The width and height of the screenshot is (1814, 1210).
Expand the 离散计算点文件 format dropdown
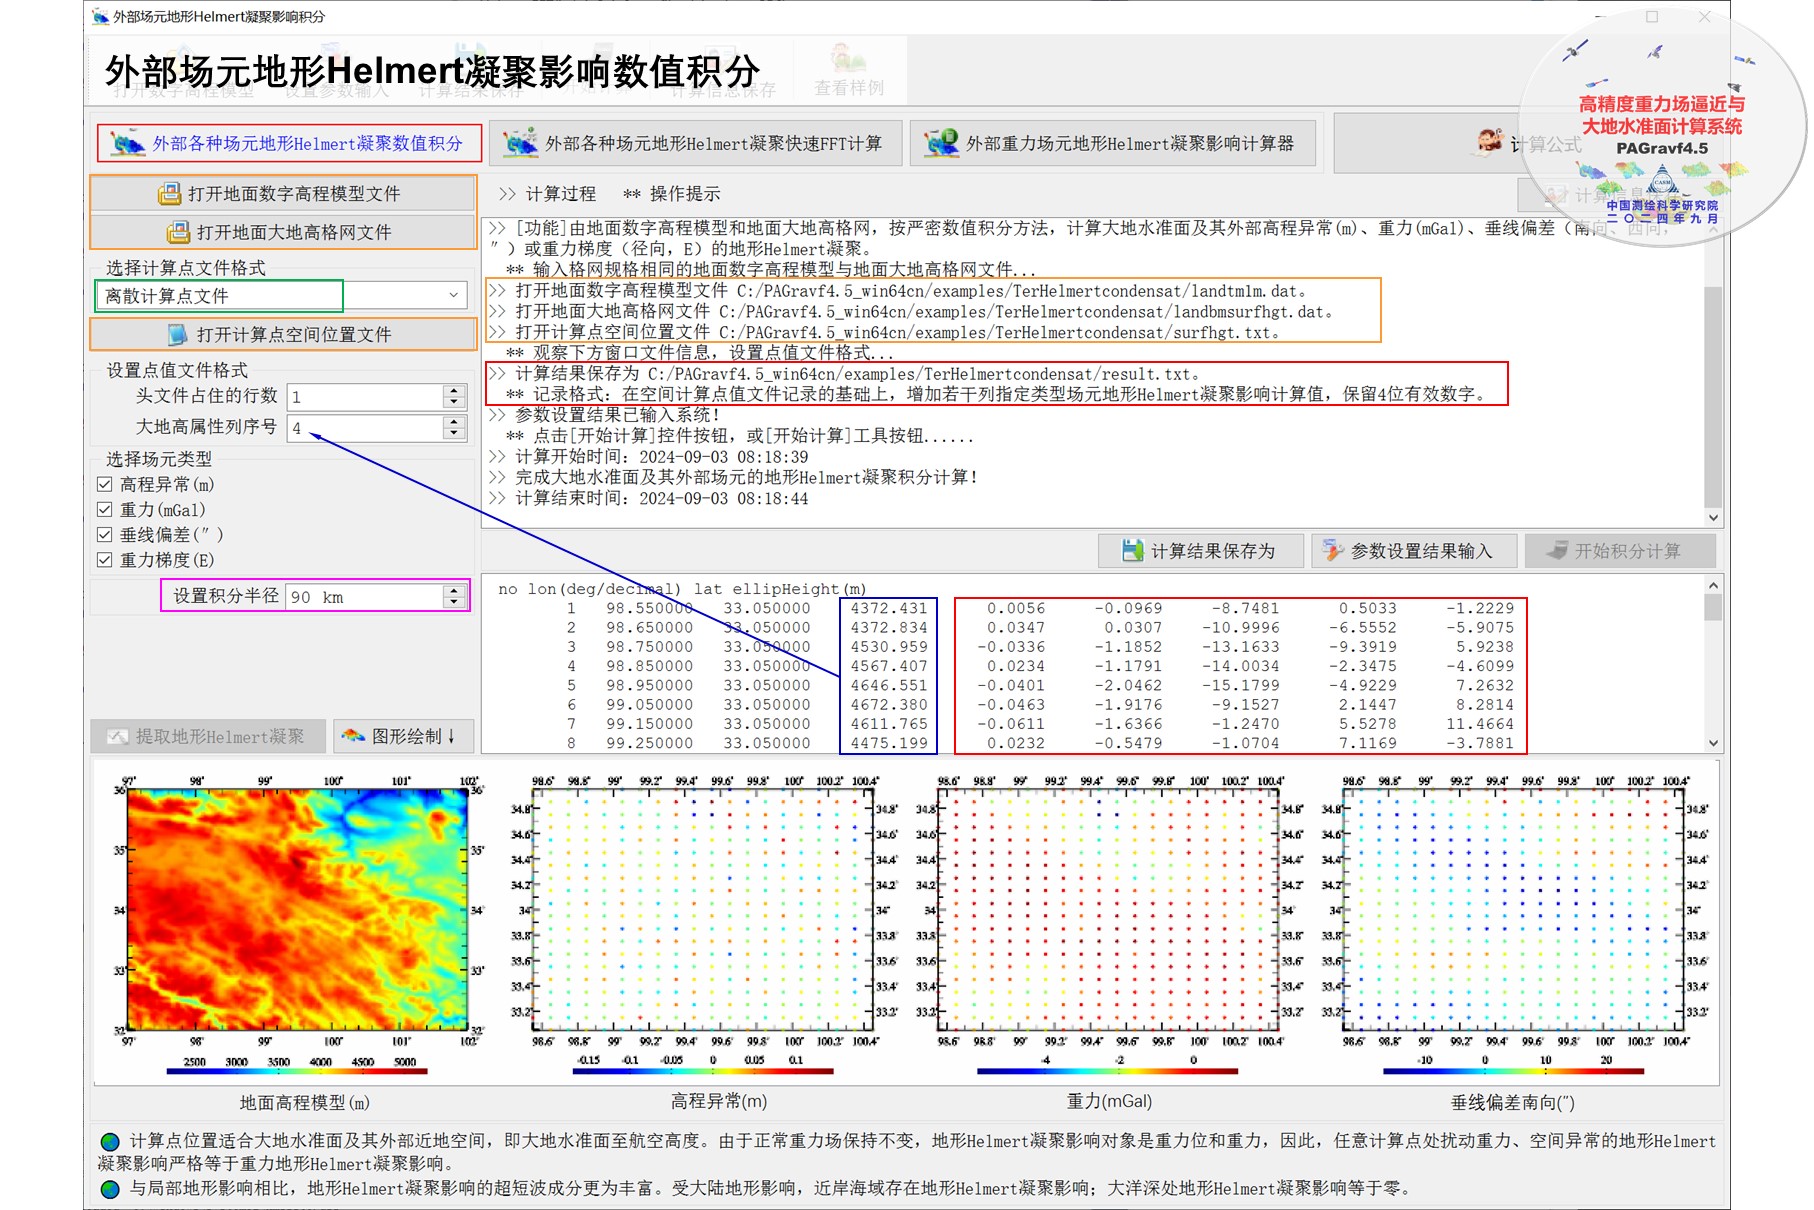[453, 295]
